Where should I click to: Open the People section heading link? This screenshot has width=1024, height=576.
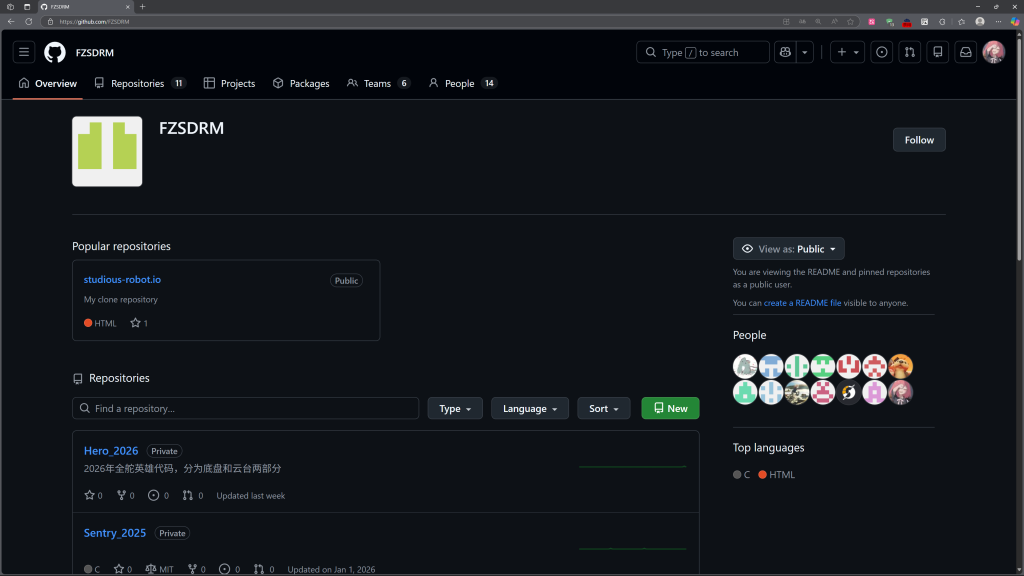749,335
